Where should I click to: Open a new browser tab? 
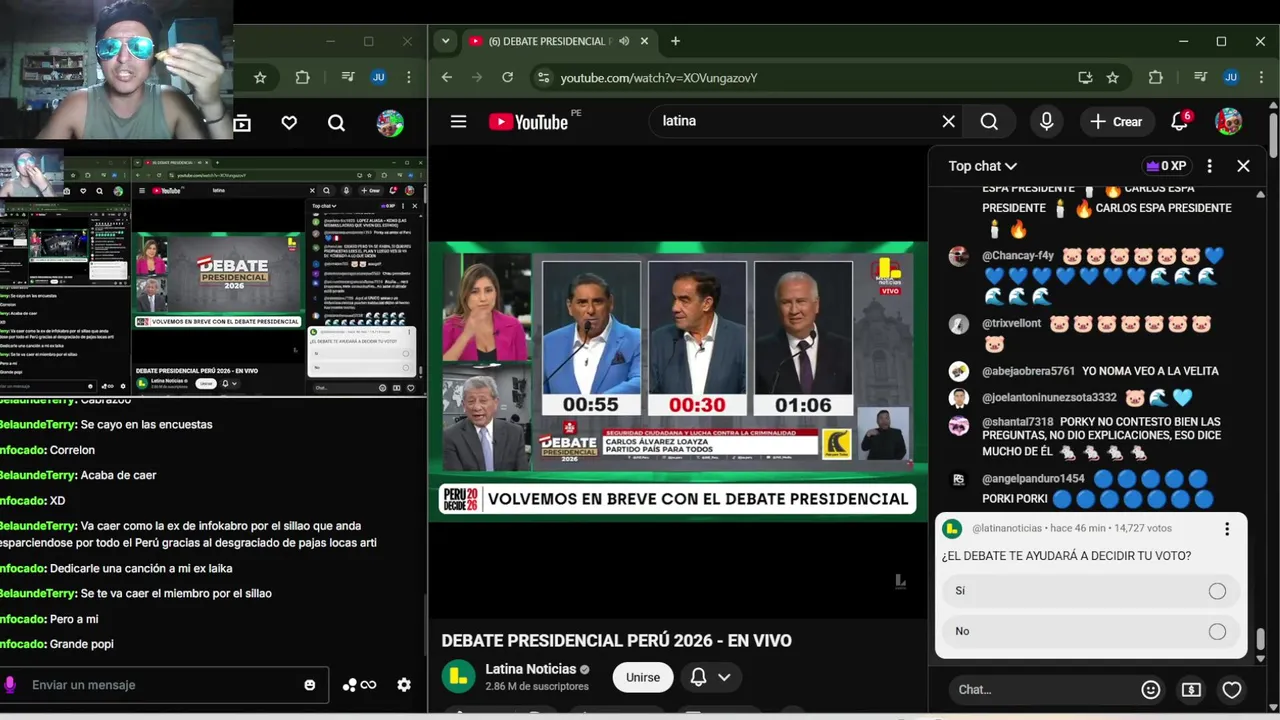[676, 41]
